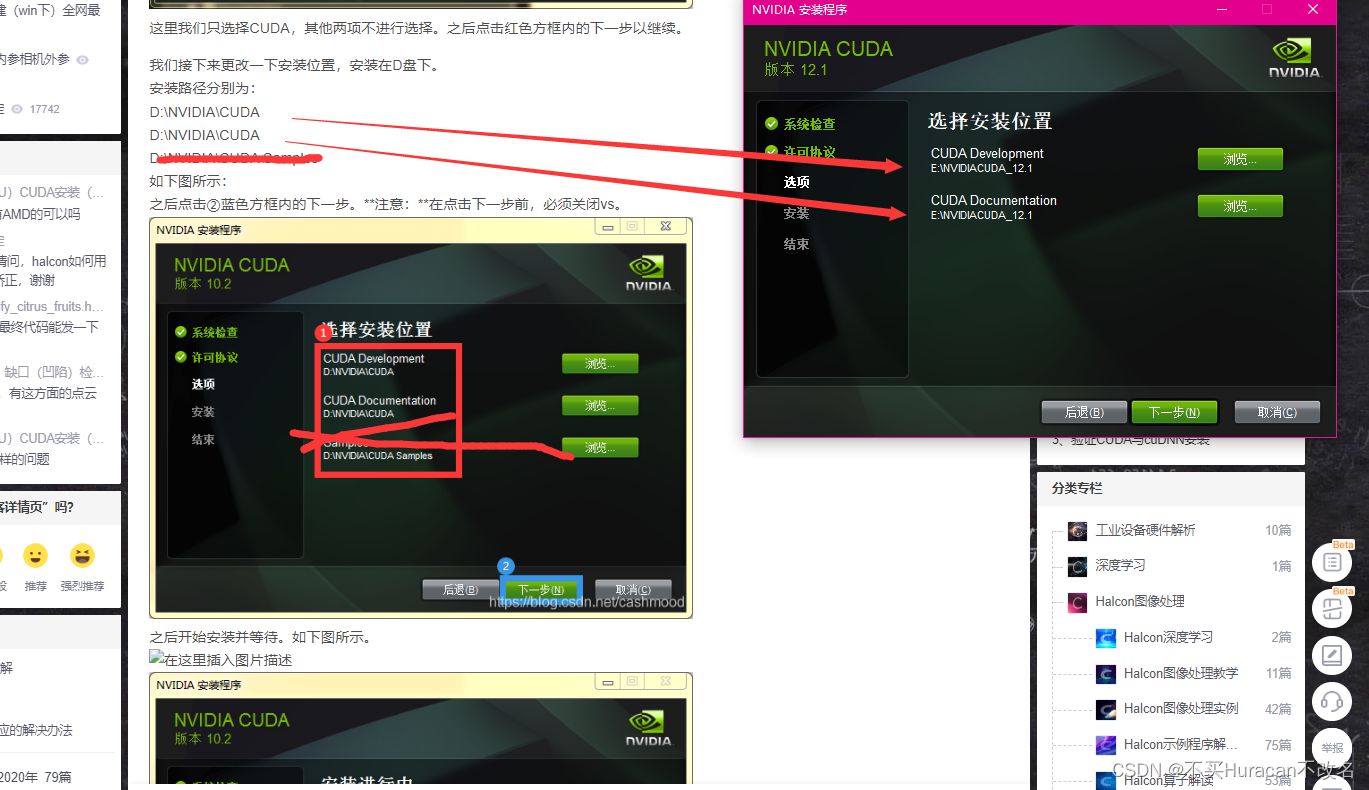This screenshot has height=790, width=1369.
Task: Click the eye icon beside 内参相机外参
Action: (x=83, y=60)
